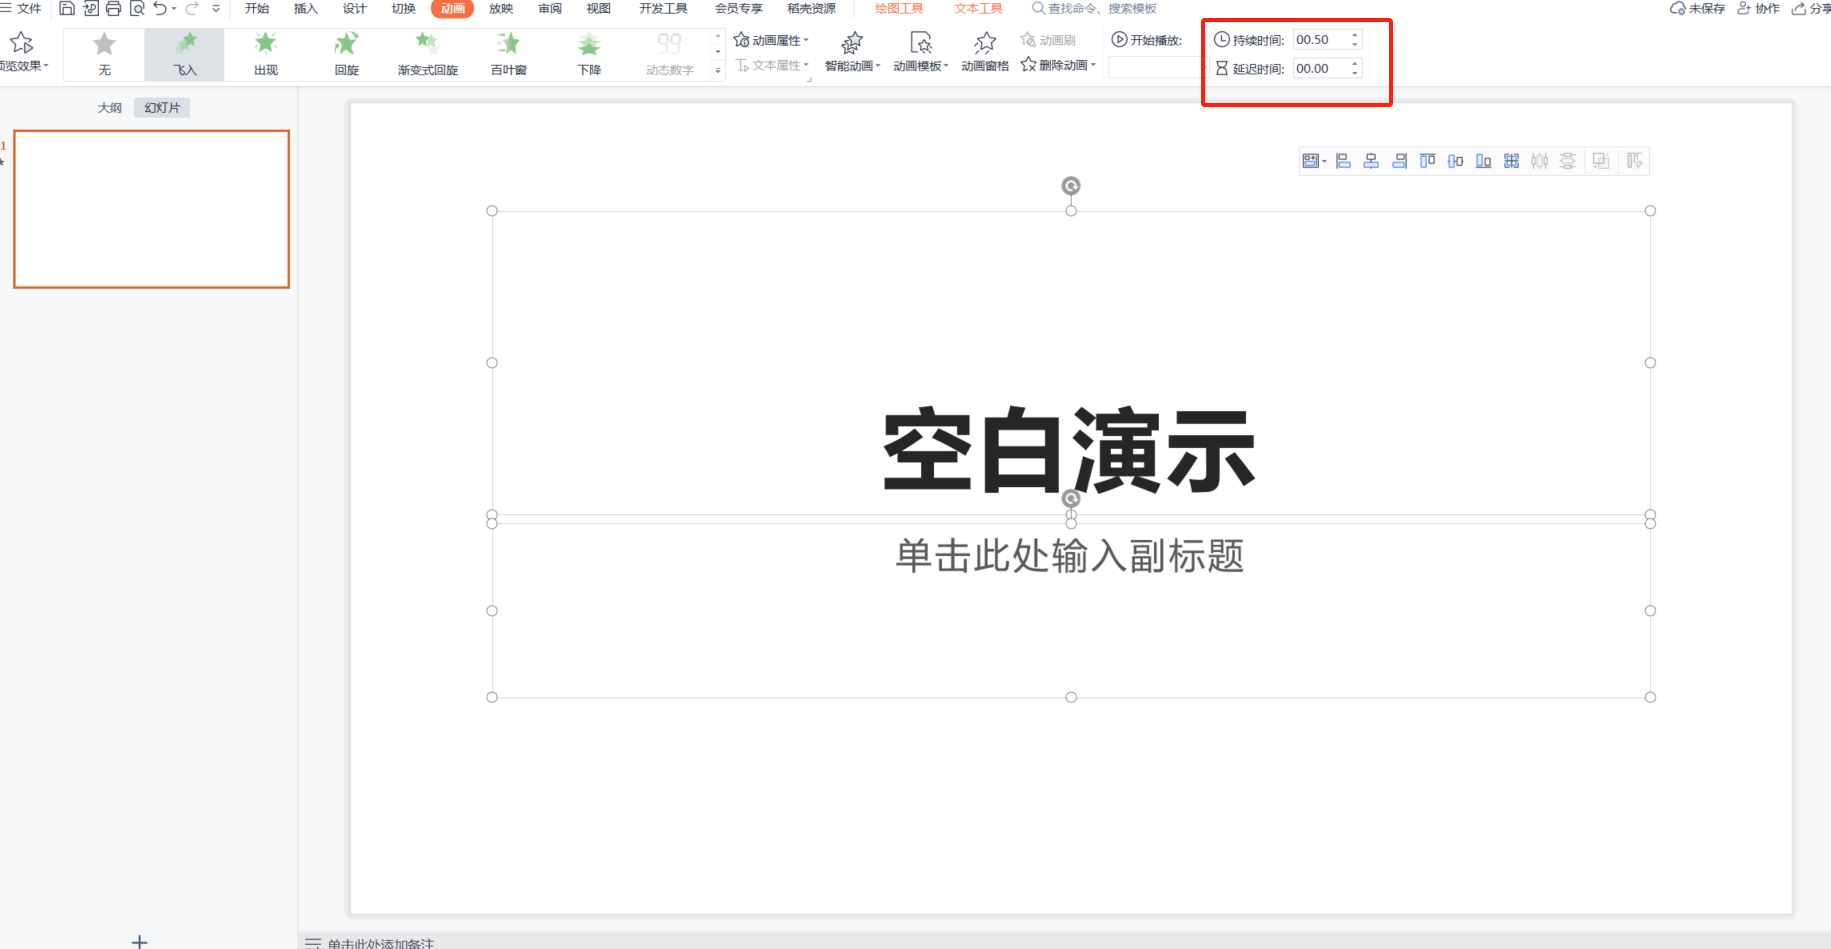
Task: Apply the 回旋 animation effect
Action: (346, 54)
